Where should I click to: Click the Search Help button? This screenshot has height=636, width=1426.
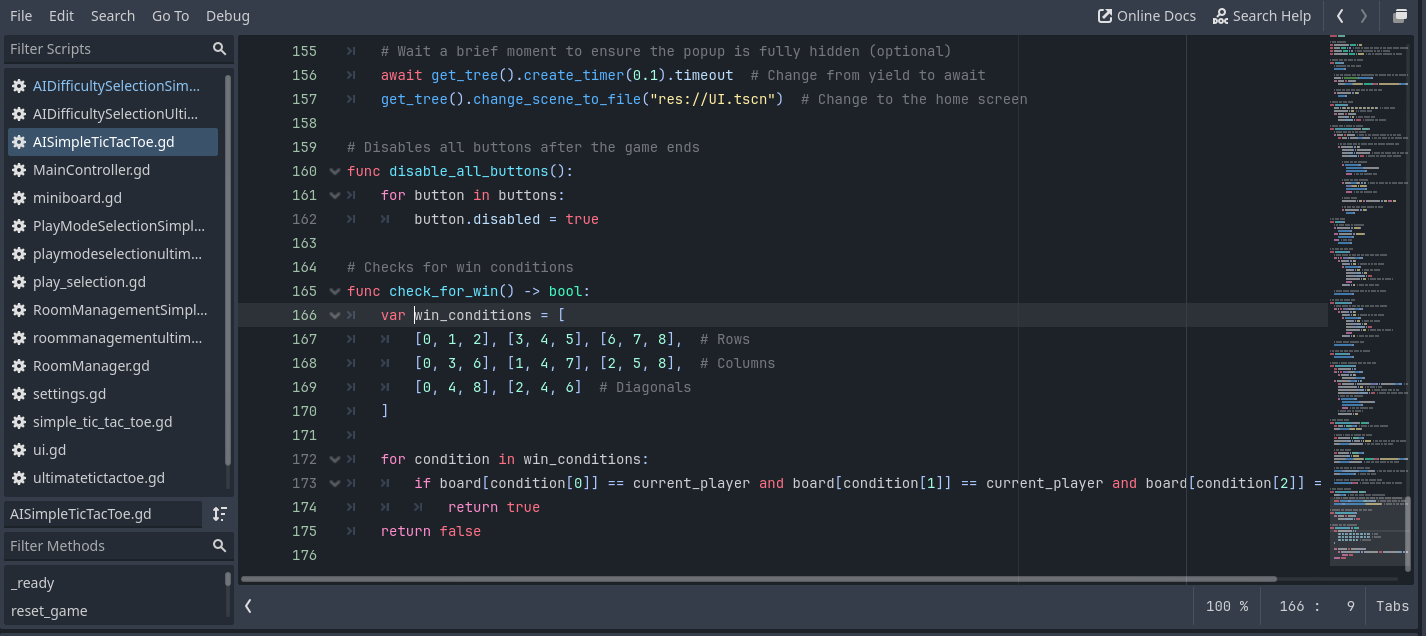point(1261,16)
